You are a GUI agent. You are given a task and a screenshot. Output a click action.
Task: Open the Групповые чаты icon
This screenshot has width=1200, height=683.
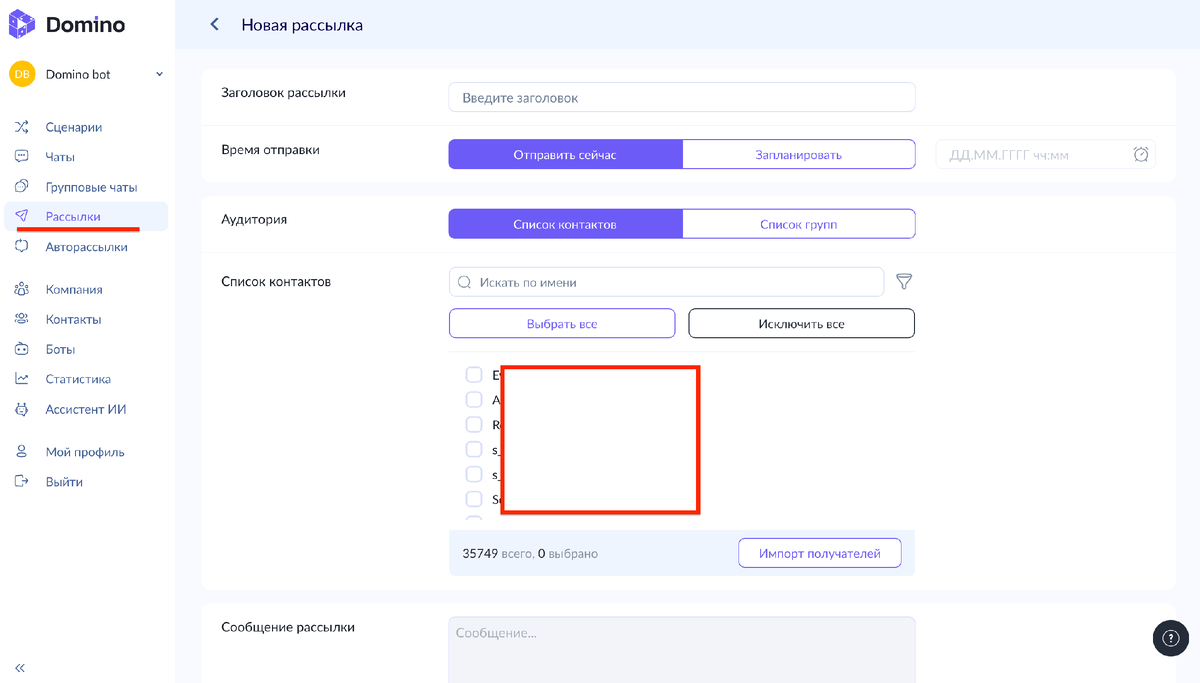click(x=22, y=187)
